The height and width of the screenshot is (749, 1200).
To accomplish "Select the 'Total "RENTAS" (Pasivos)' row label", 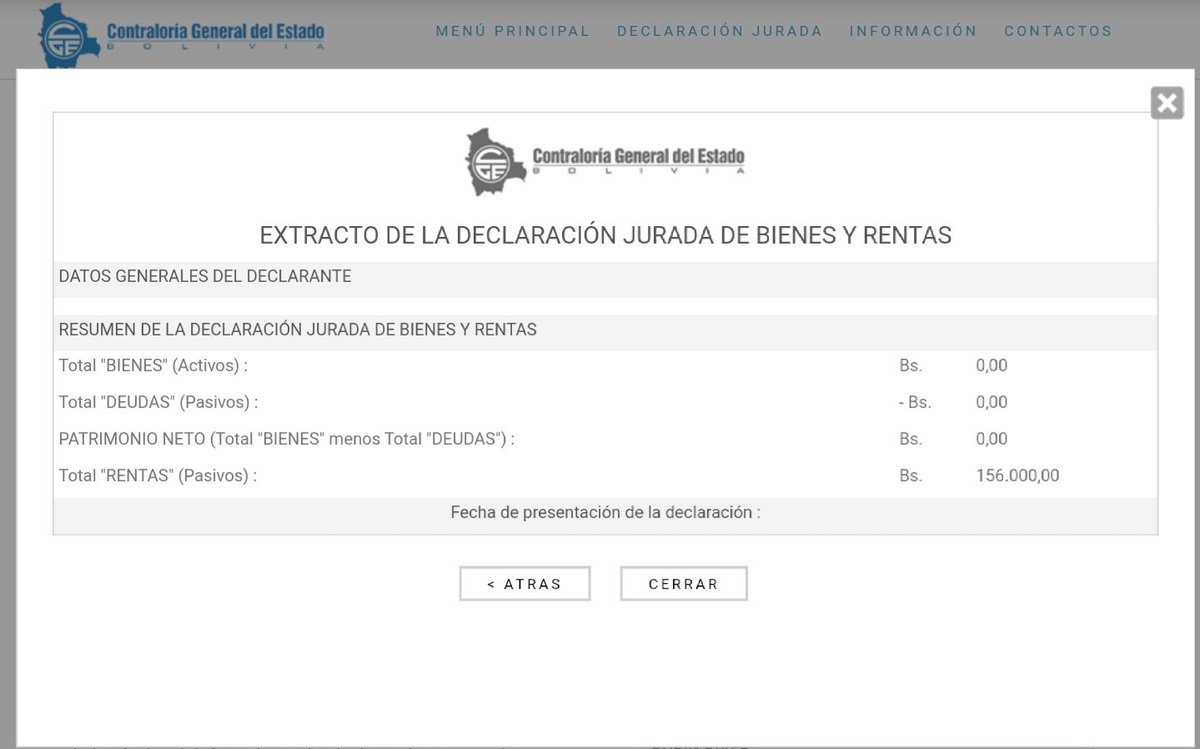I will [x=158, y=475].
